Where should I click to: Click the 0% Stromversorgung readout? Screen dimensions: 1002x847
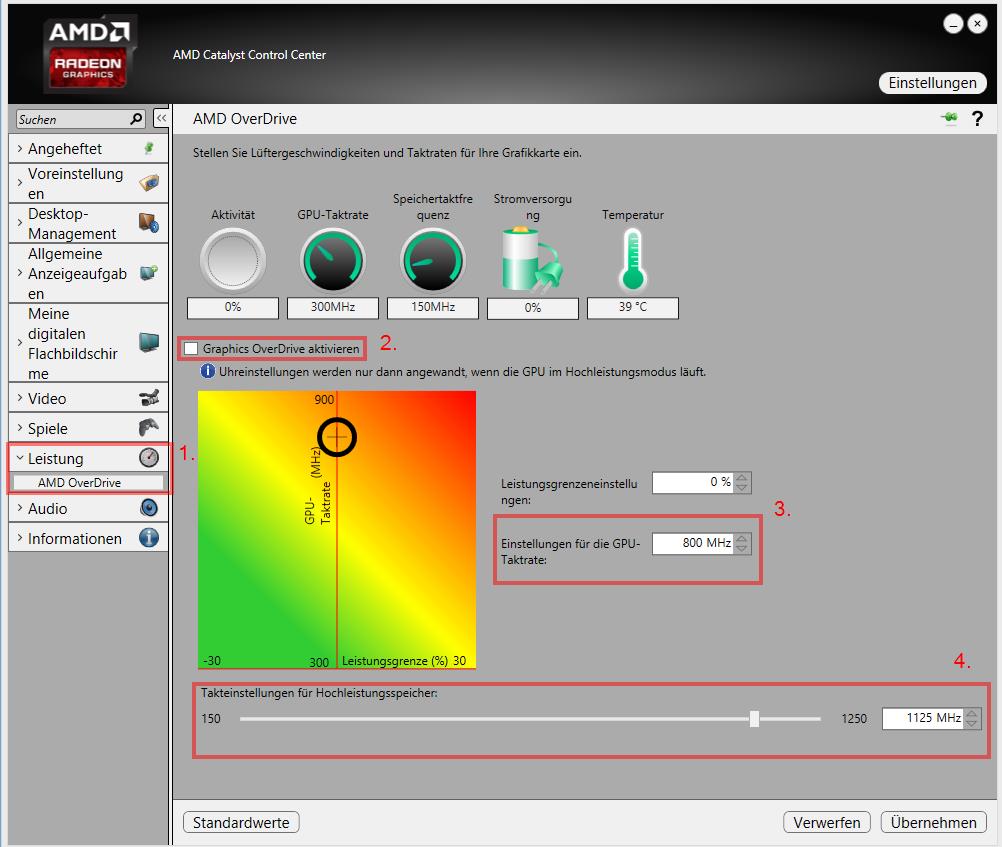pos(532,308)
